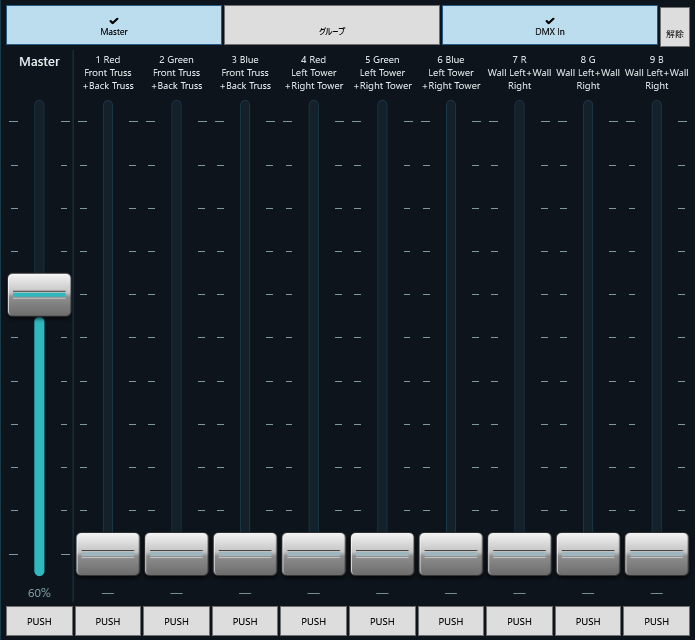The image size is (696, 640).
Task: Toggle the DMX In filter button
Action: point(550,25)
